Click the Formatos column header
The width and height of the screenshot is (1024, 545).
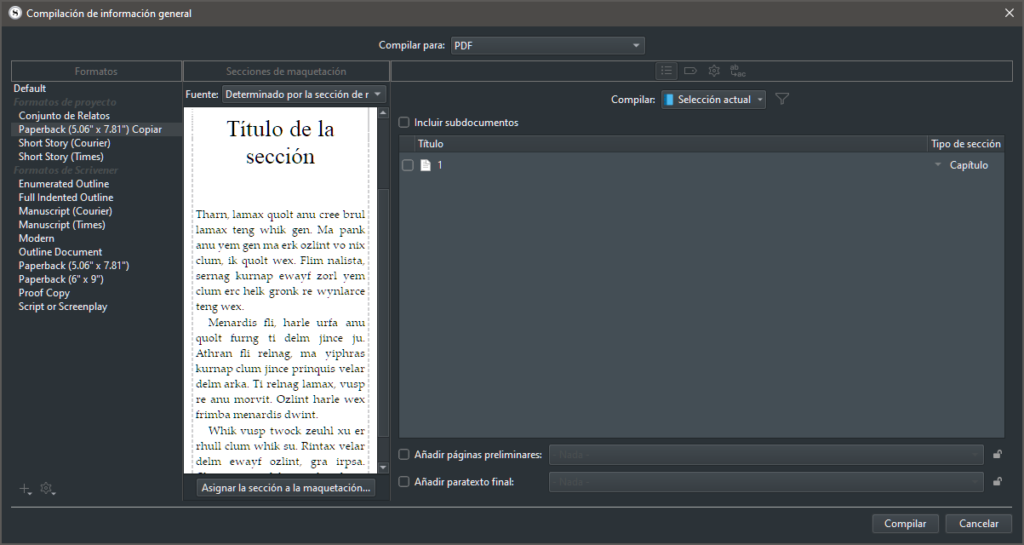point(96,71)
